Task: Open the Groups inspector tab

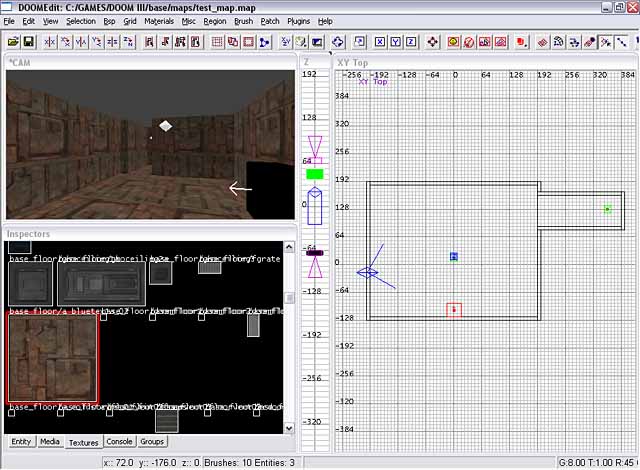Action: click(x=152, y=441)
